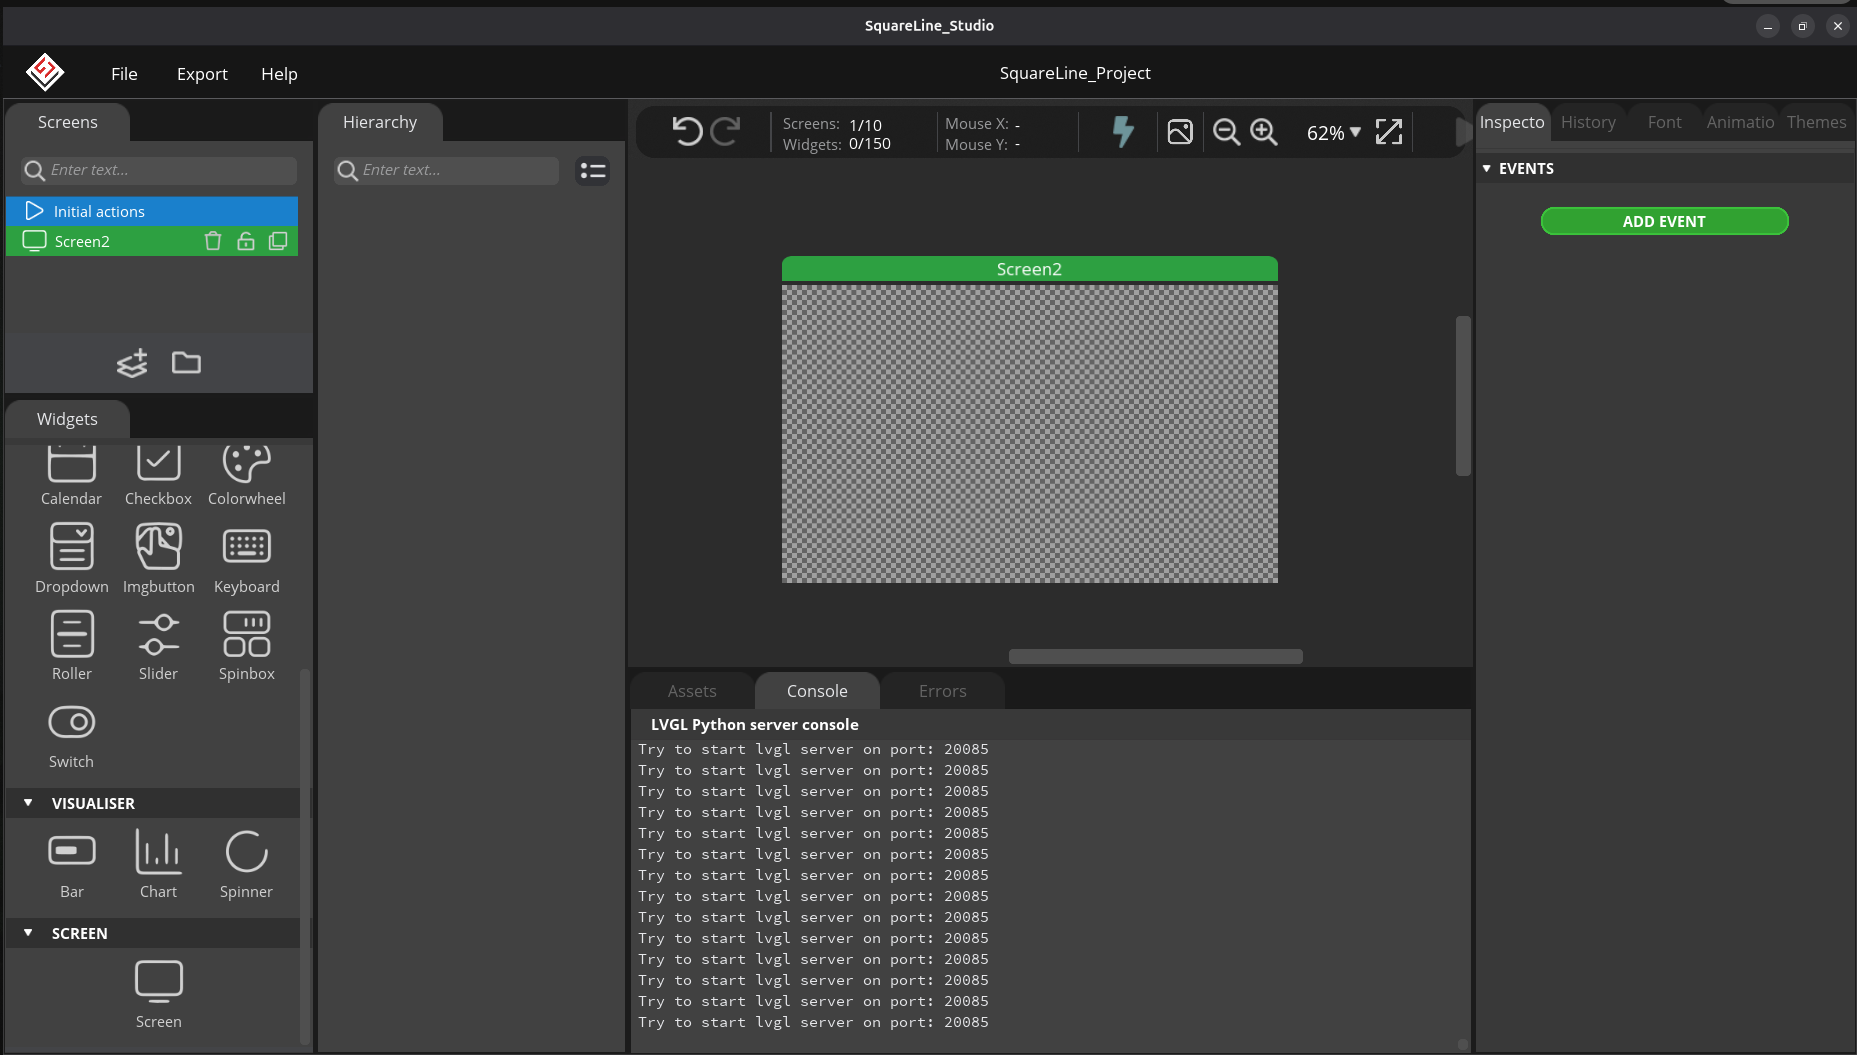
Task: Click the fit-to-screen expand icon
Action: coord(1389,132)
